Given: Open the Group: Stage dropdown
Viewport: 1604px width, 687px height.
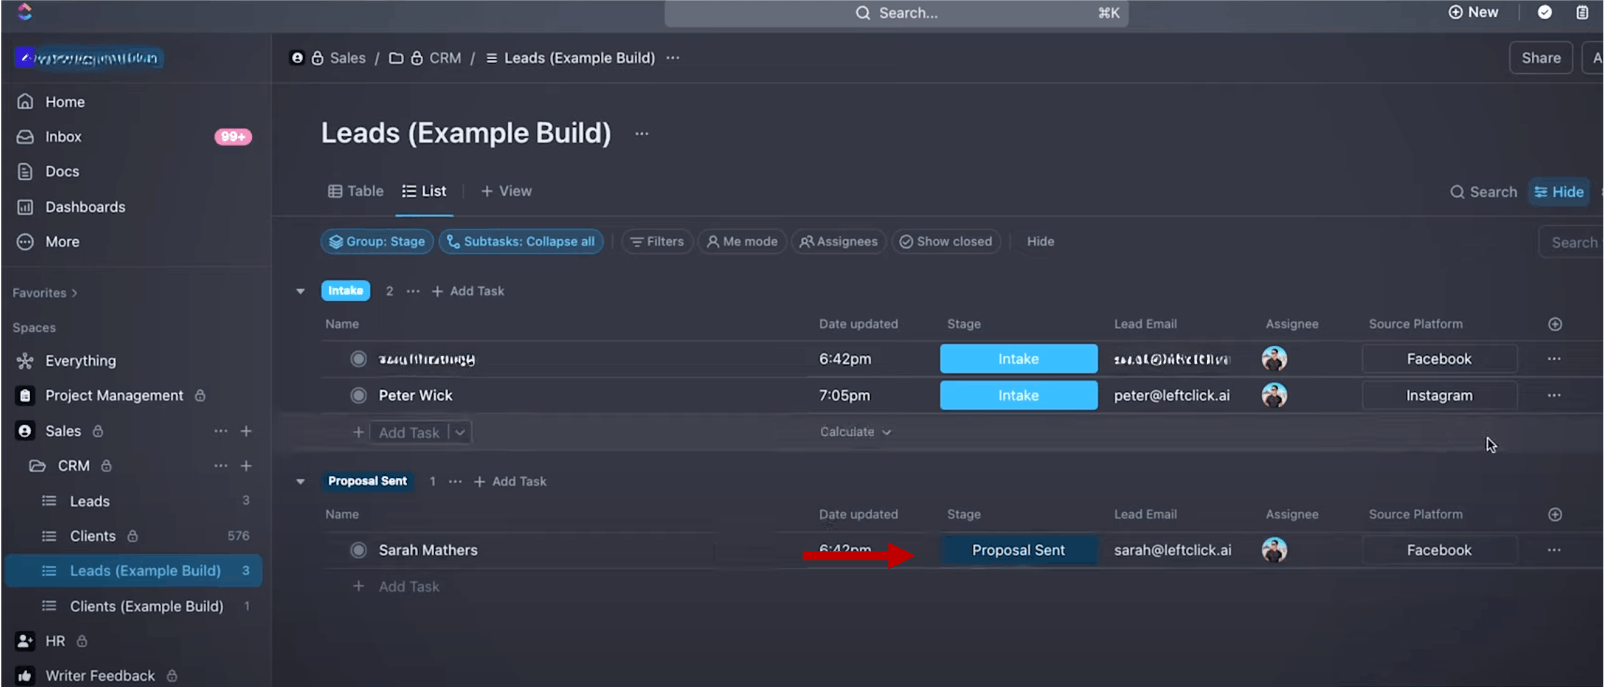Looking at the screenshot, I should pos(377,242).
